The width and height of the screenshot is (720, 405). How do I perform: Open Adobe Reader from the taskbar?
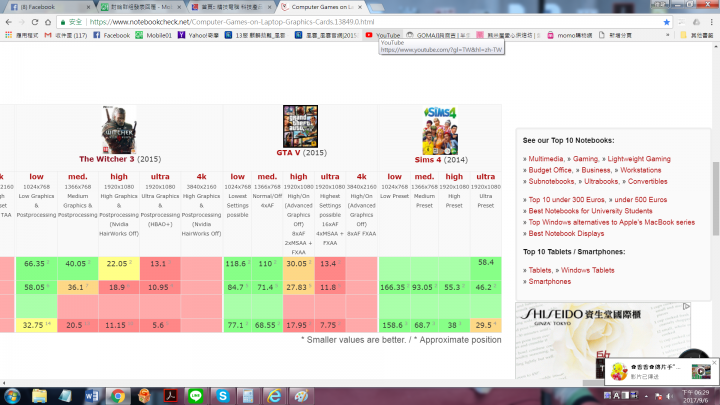coord(170,396)
